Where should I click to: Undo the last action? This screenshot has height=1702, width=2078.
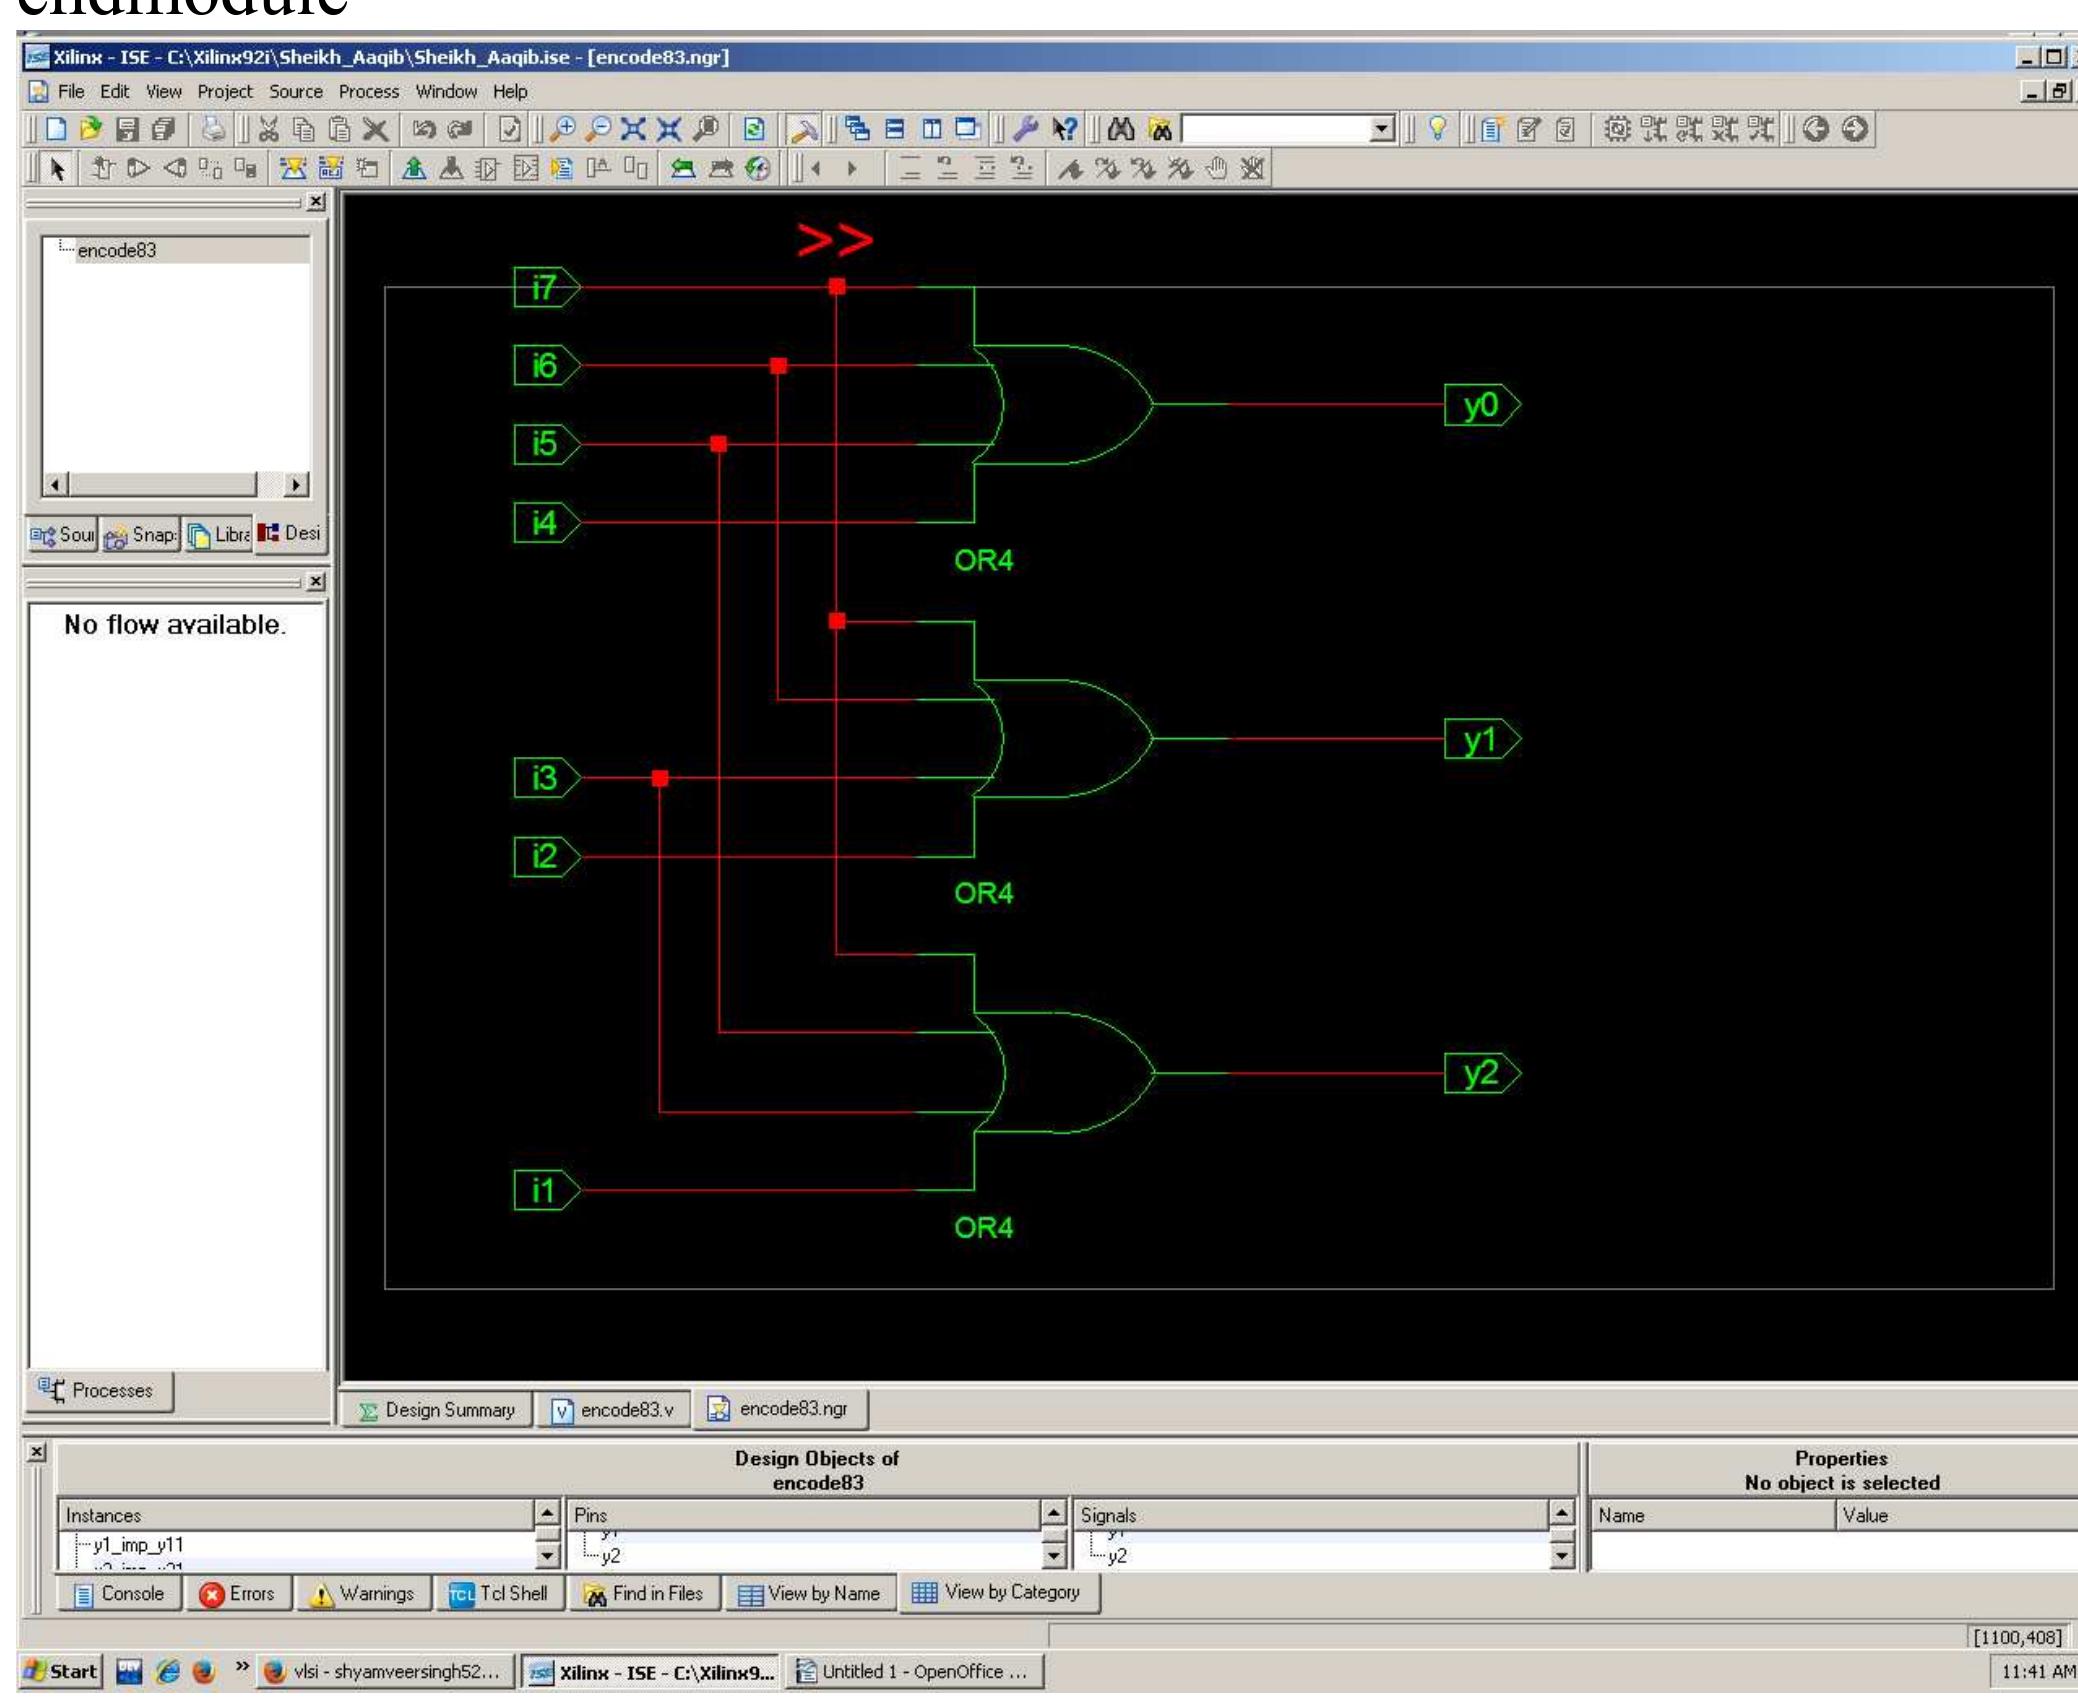tap(424, 128)
